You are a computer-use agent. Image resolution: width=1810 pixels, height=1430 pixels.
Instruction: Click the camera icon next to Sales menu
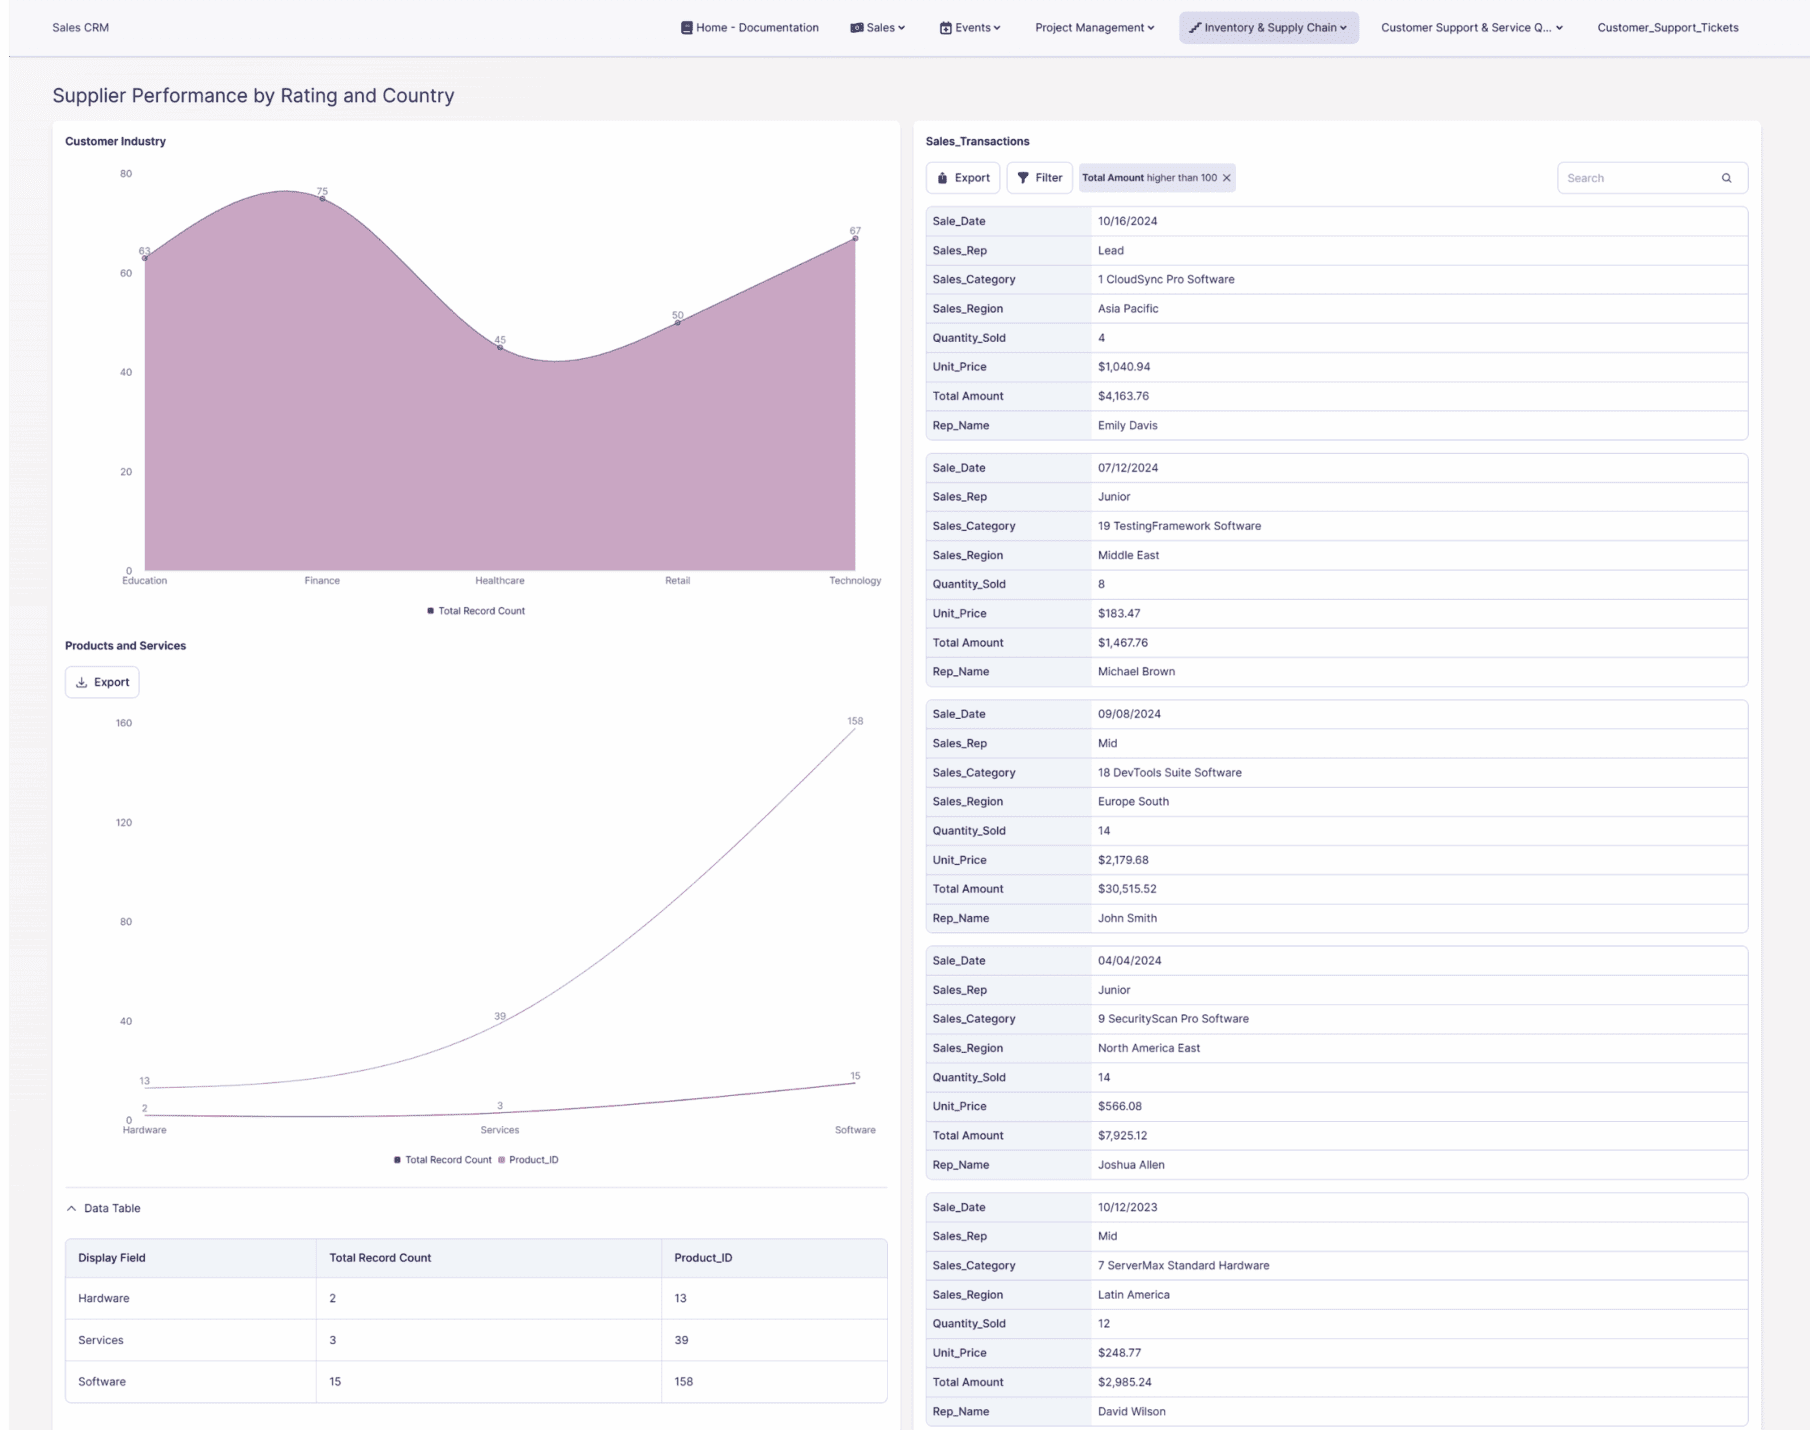pos(855,27)
